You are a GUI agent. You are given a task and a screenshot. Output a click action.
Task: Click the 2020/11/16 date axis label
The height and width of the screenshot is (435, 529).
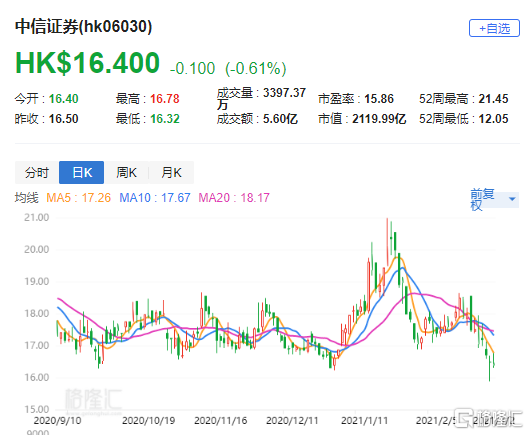(221, 420)
